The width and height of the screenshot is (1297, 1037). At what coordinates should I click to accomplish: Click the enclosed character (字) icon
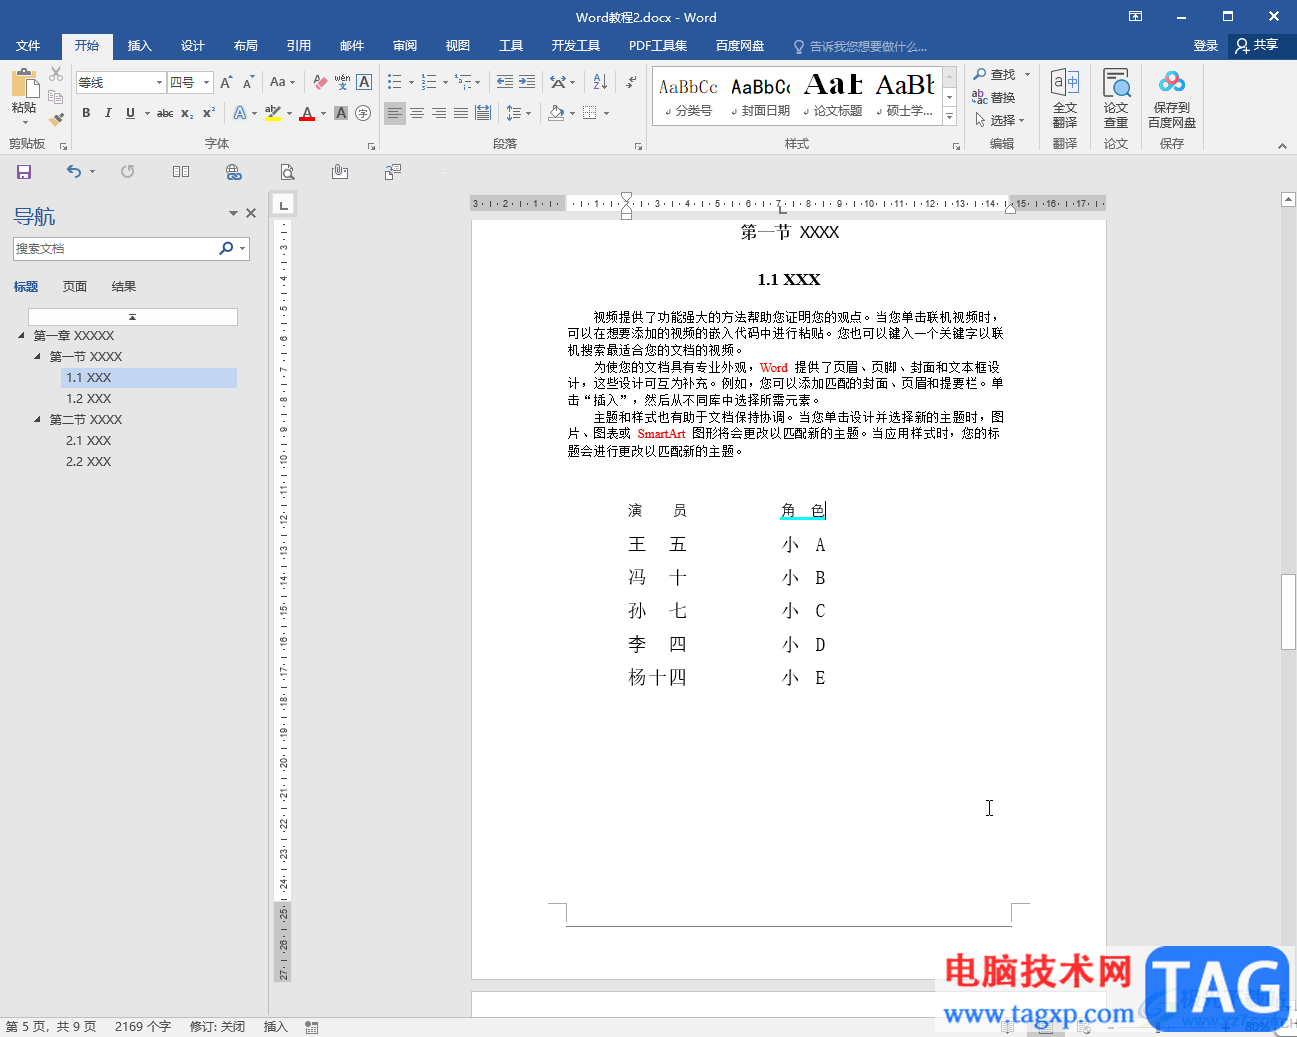363,113
